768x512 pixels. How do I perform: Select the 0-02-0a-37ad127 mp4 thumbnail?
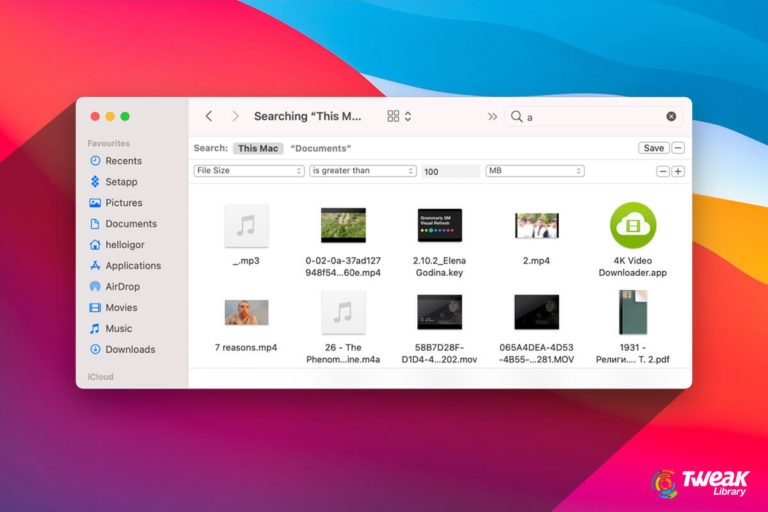(x=343, y=225)
